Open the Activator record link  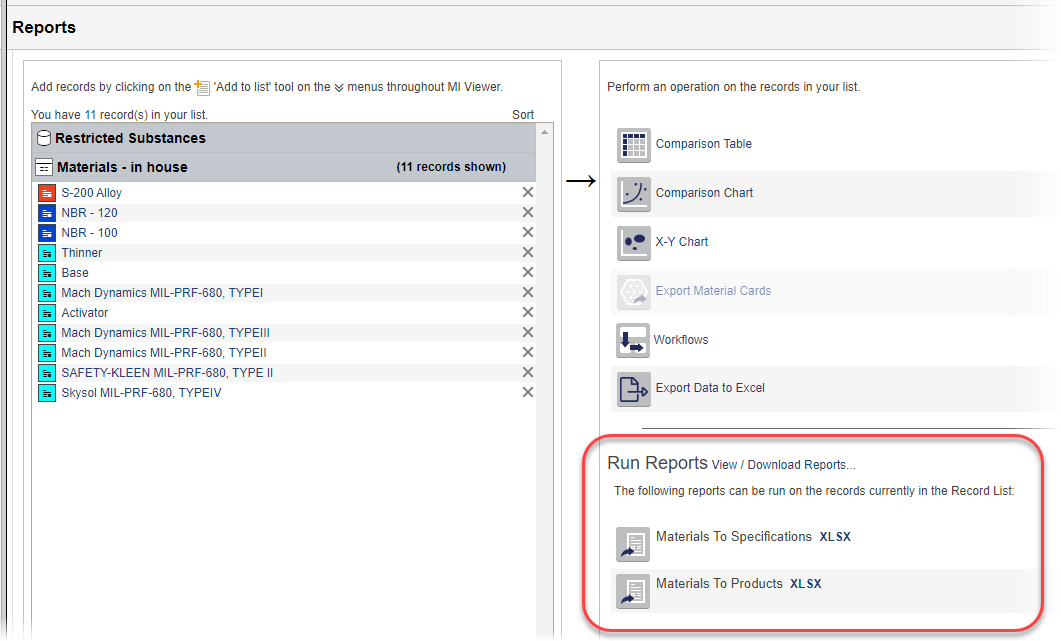85,313
